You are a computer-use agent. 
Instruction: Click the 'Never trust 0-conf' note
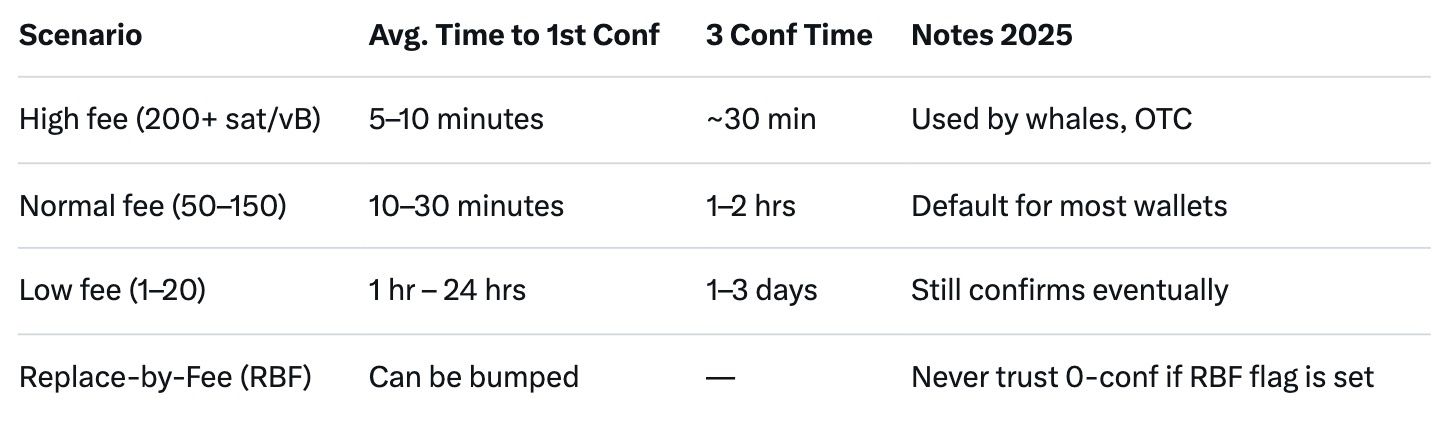pyautogui.click(x=1142, y=377)
